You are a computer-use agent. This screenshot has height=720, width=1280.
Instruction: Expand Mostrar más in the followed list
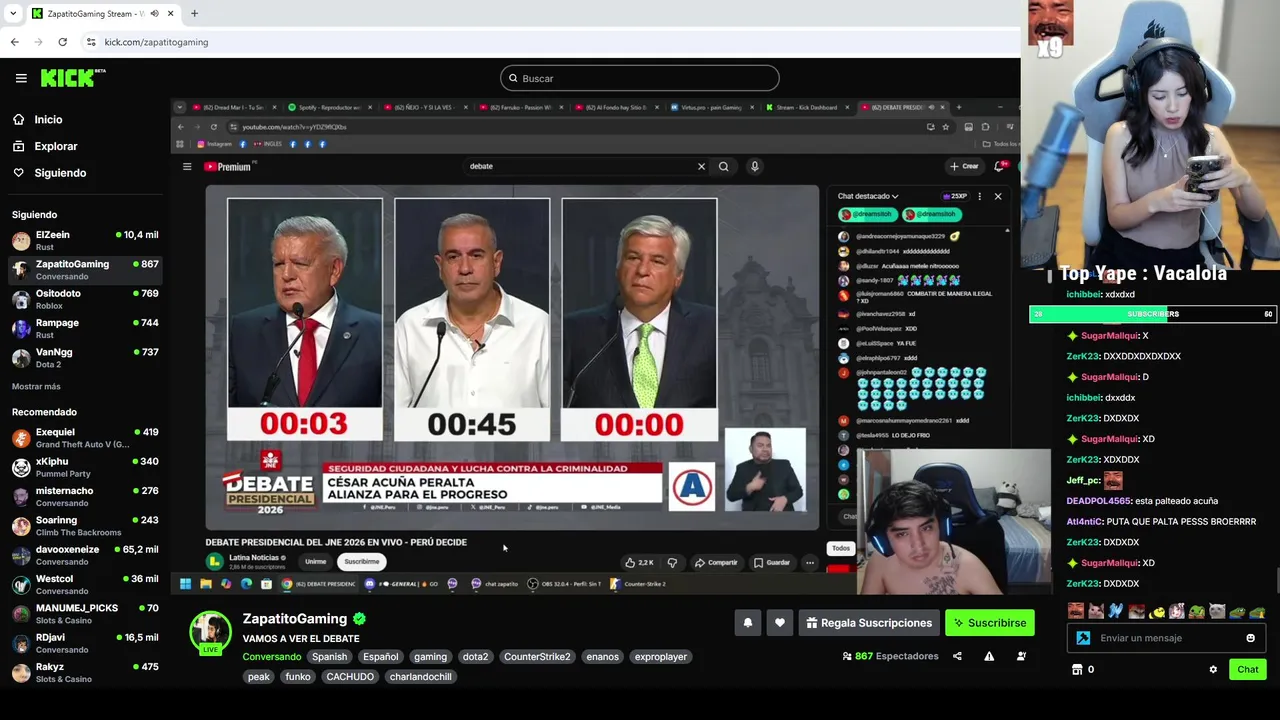point(36,386)
